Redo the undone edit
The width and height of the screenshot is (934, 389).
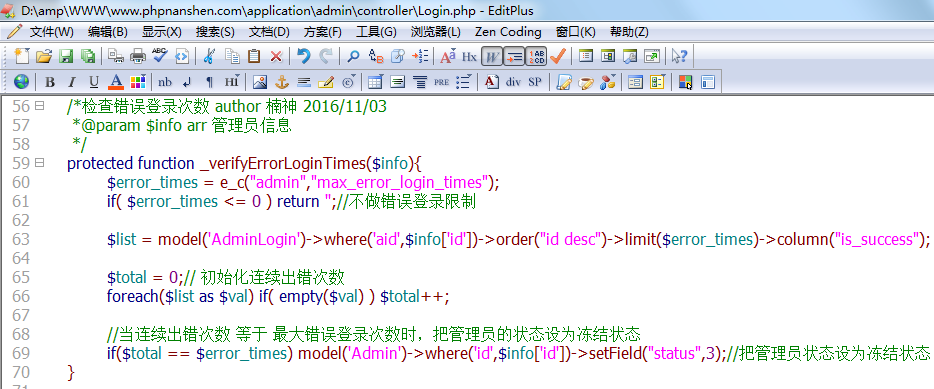[x=326, y=56]
